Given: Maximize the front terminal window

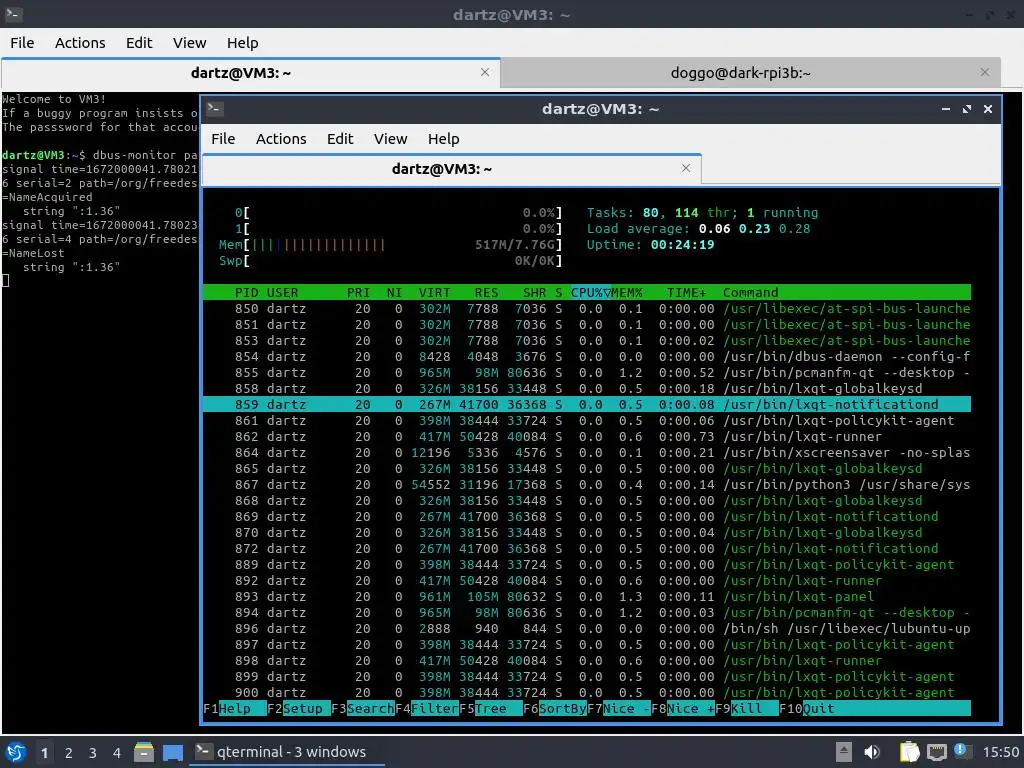Looking at the screenshot, I should point(967,109).
